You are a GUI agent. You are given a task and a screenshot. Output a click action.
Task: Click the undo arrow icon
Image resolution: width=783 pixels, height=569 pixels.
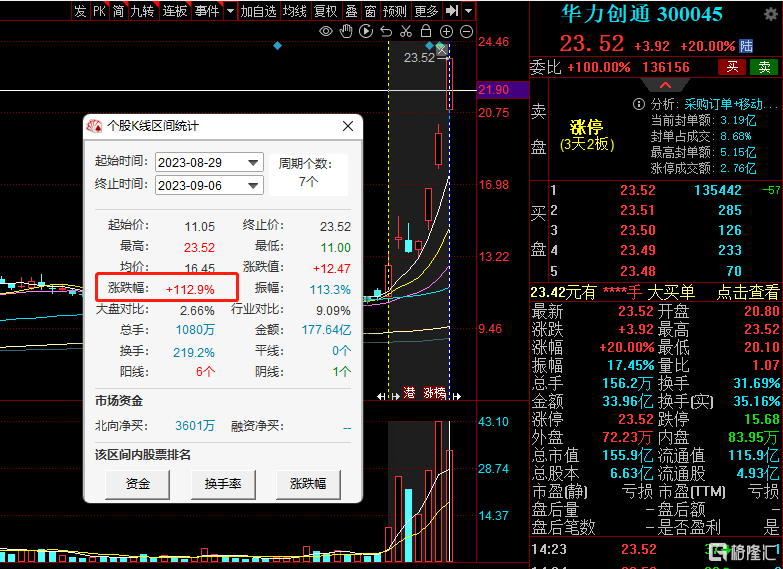(386, 31)
